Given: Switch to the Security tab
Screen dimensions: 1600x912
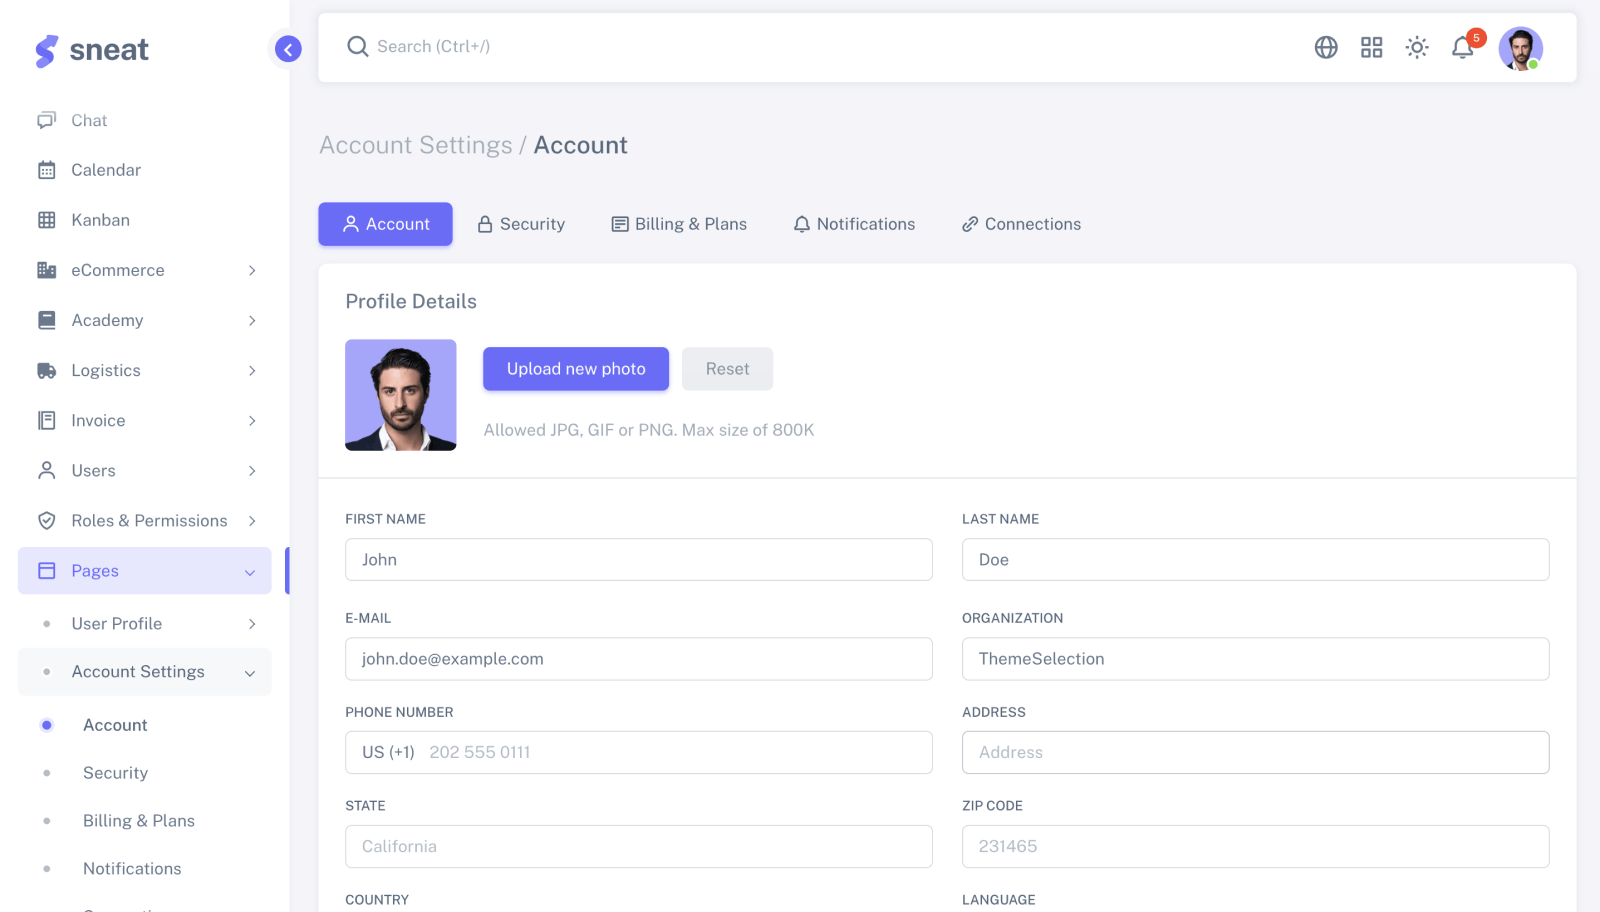Looking at the screenshot, I should 521,223.
